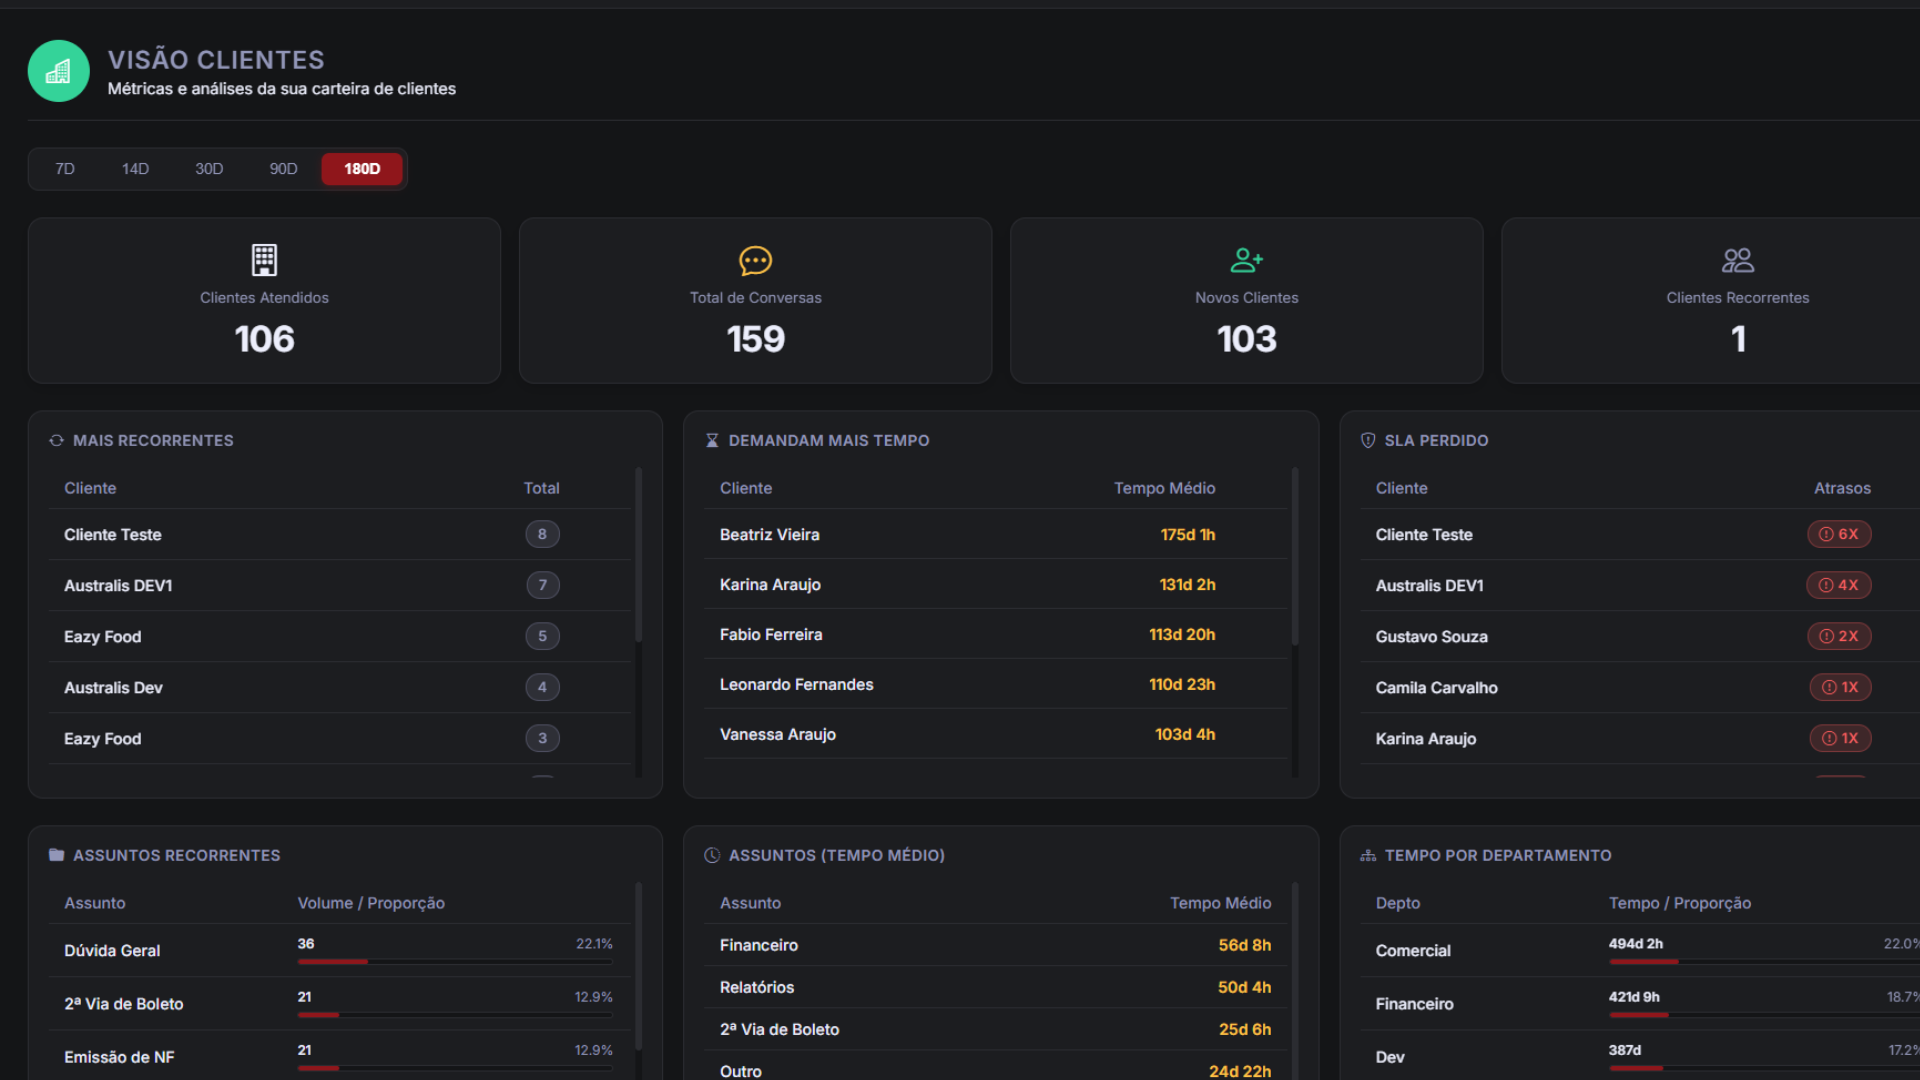Screen dimensions: 1920x1080
Task: Click the Emissão de NF proportion bar
Action: 455,1068
